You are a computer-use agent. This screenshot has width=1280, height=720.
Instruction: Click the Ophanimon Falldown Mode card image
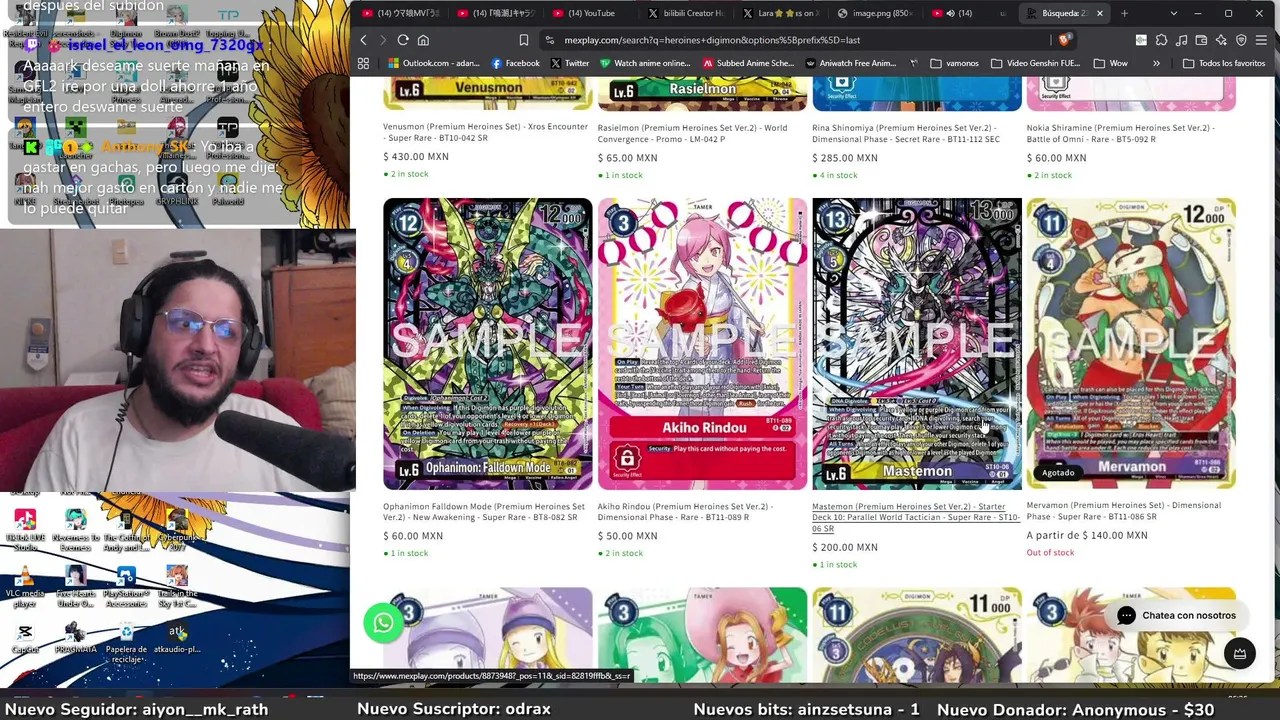click(488, 343)
